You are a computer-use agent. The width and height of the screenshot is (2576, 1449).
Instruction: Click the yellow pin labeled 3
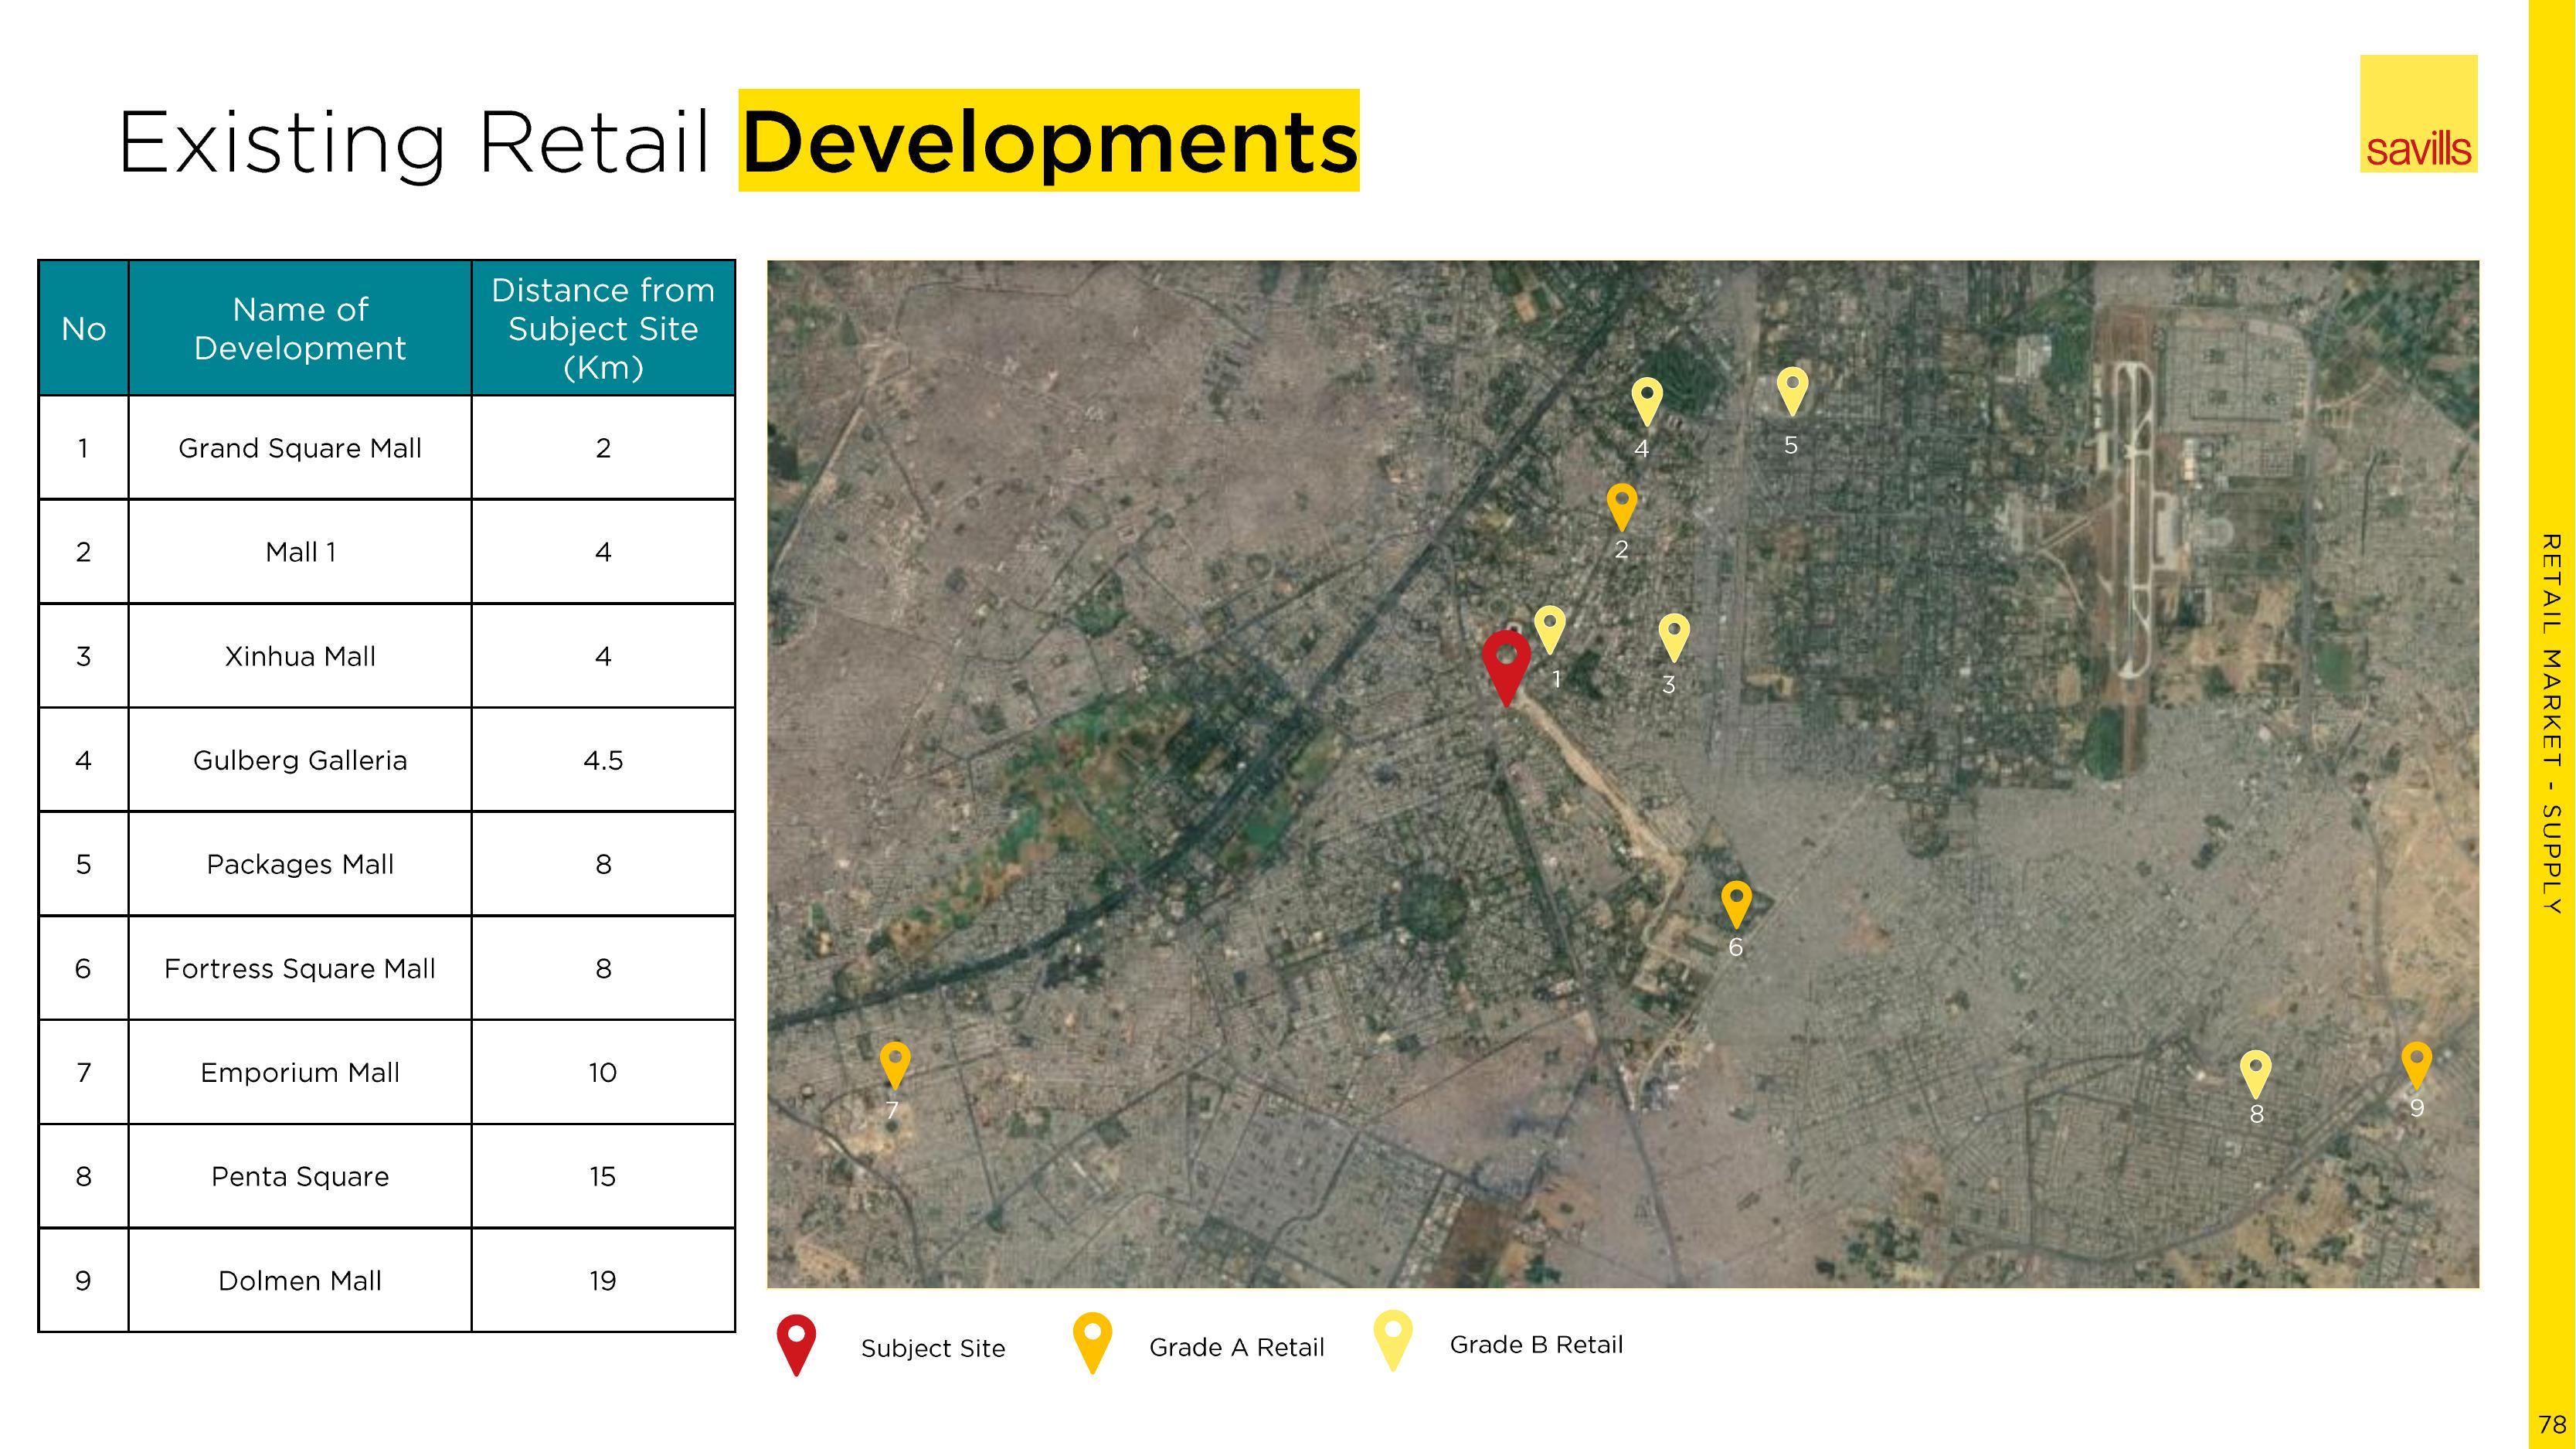pos(1673,634)
